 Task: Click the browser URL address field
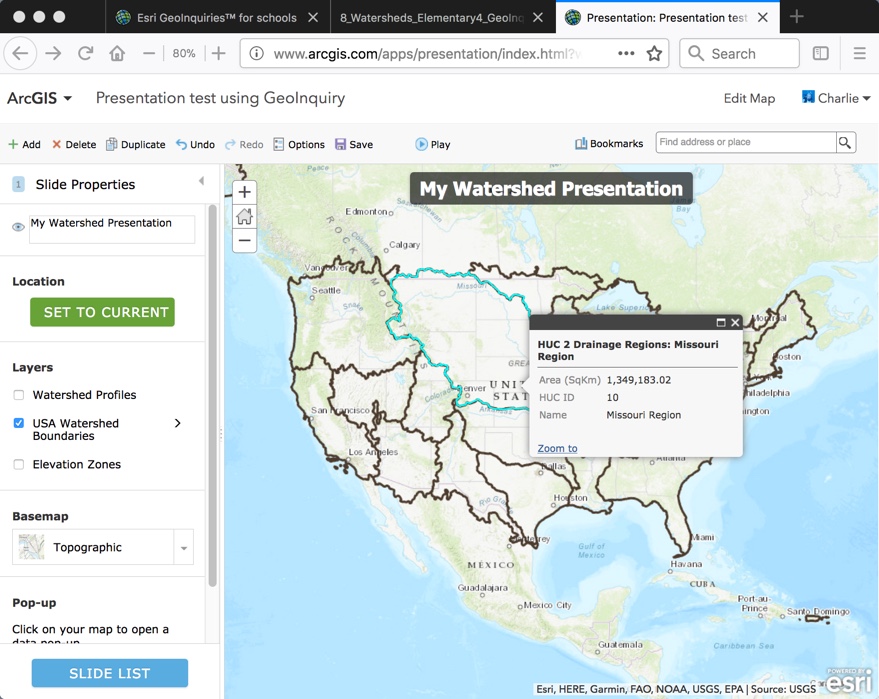tap(427, 54)
